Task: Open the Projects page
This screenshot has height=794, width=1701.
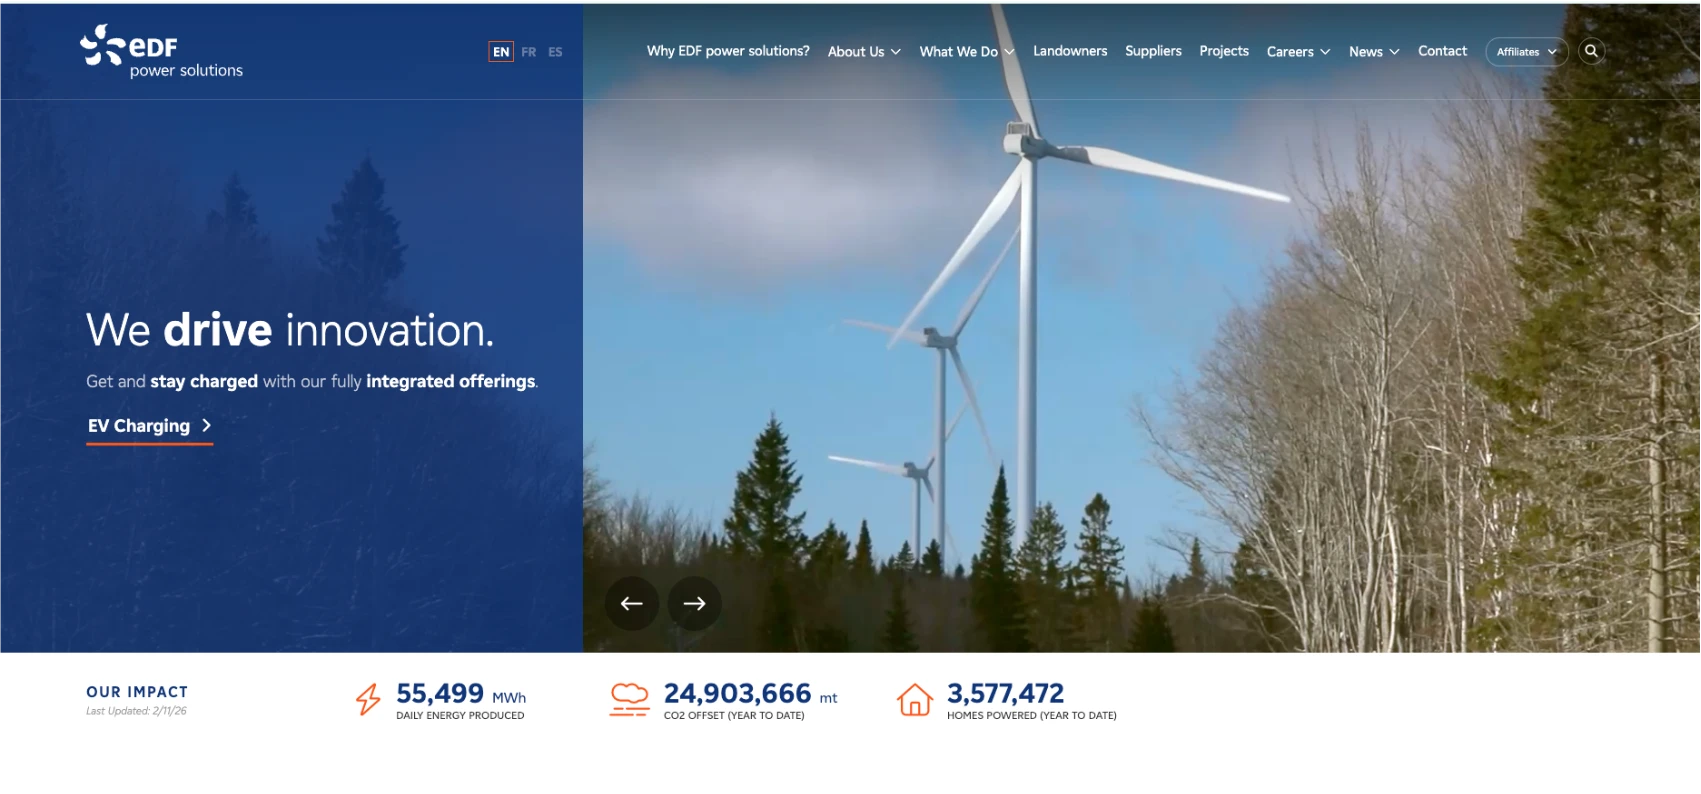Action: (1224, 51)
